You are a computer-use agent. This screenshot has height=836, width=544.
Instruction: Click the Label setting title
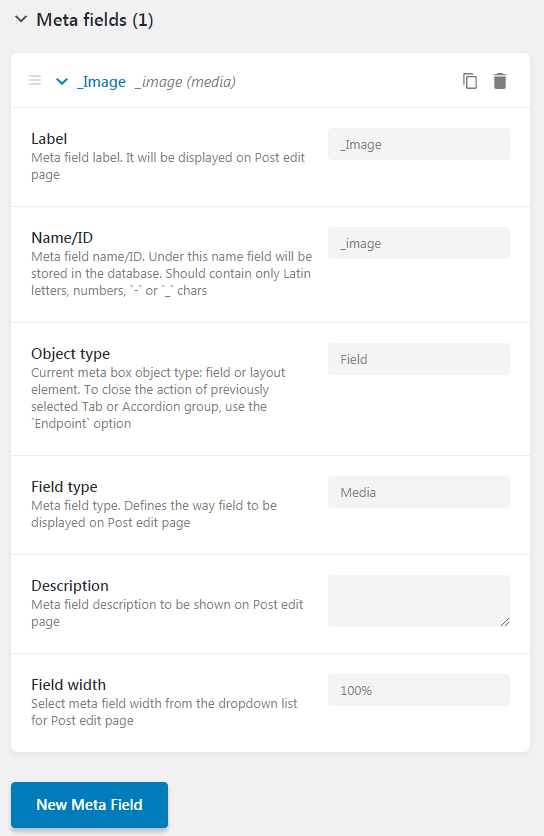49,139
